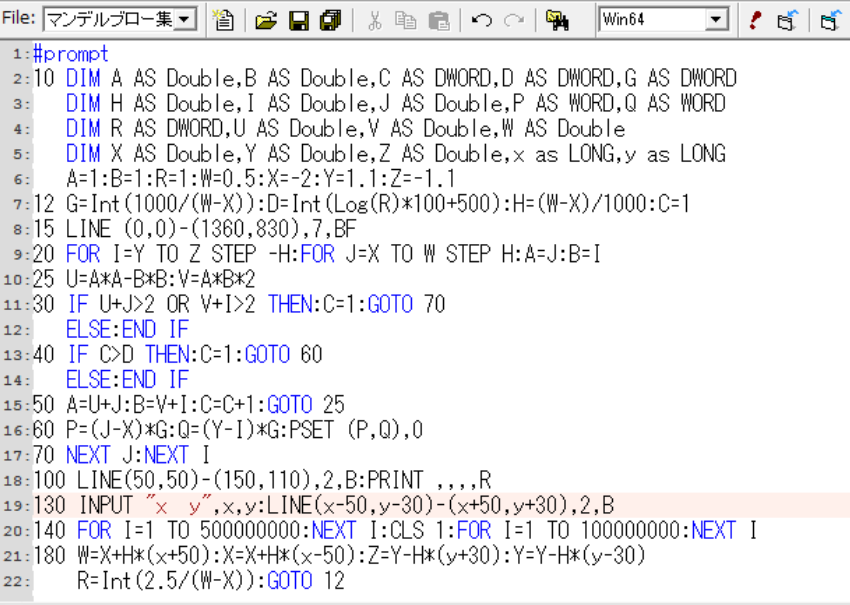Image resolution: width=850 pixels, height=605 pixels.
Task: Paste from clipboard with the paste icon
Action: coord(439,20)
